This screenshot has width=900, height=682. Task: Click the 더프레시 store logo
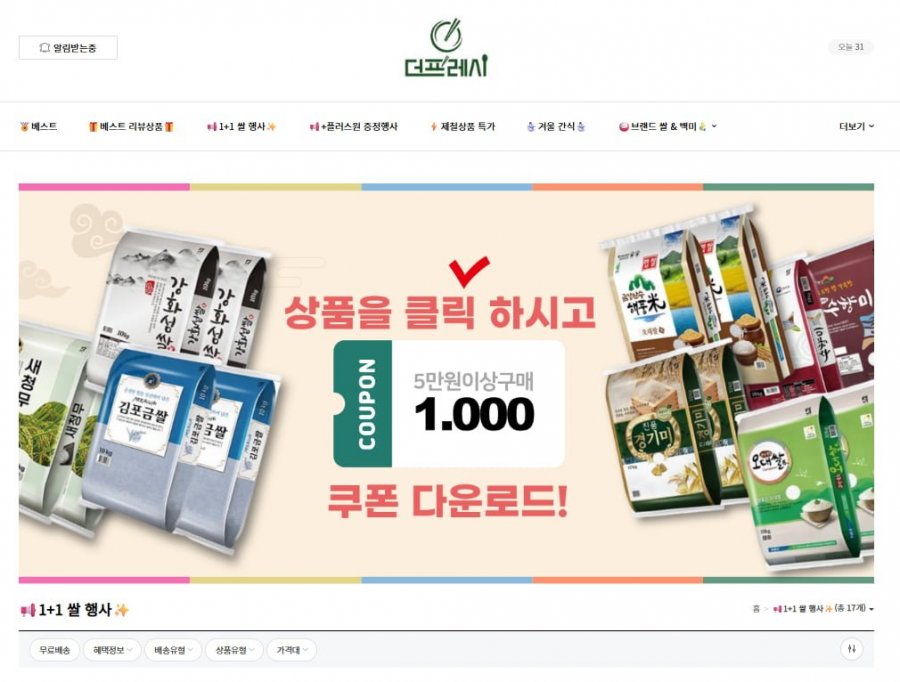click(446, 48)
